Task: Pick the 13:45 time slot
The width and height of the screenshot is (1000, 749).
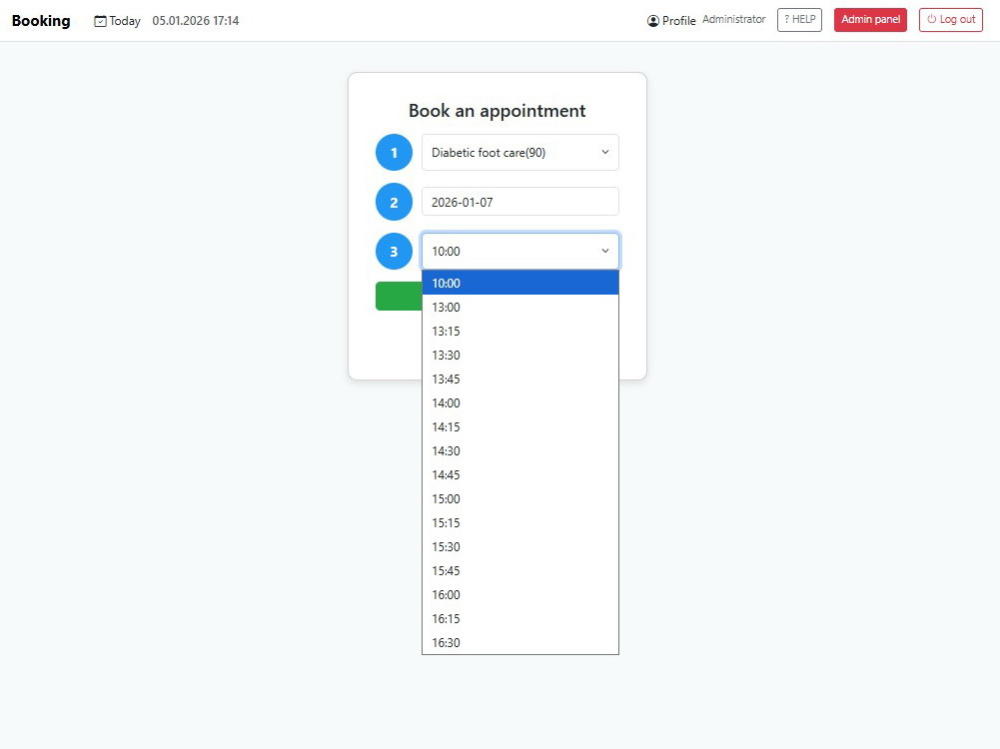Action: pyautogui.click(x=520, y=379)
